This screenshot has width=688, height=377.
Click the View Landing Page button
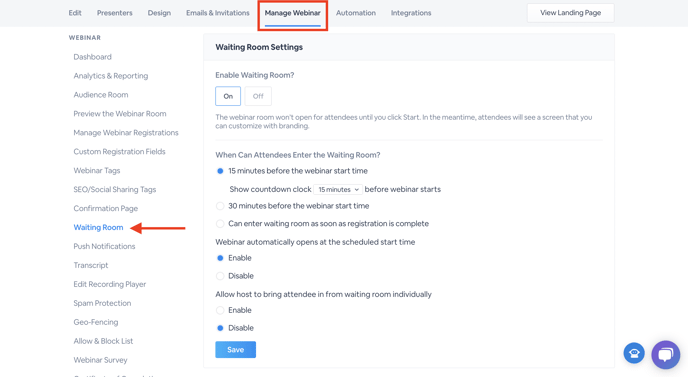tap(570, 13)
